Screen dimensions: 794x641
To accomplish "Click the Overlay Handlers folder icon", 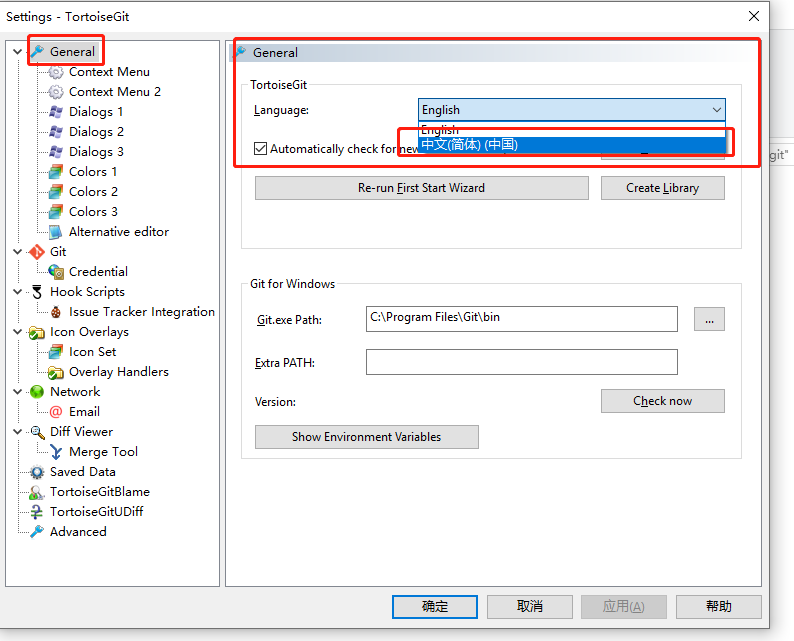I will tap(56, 372).
